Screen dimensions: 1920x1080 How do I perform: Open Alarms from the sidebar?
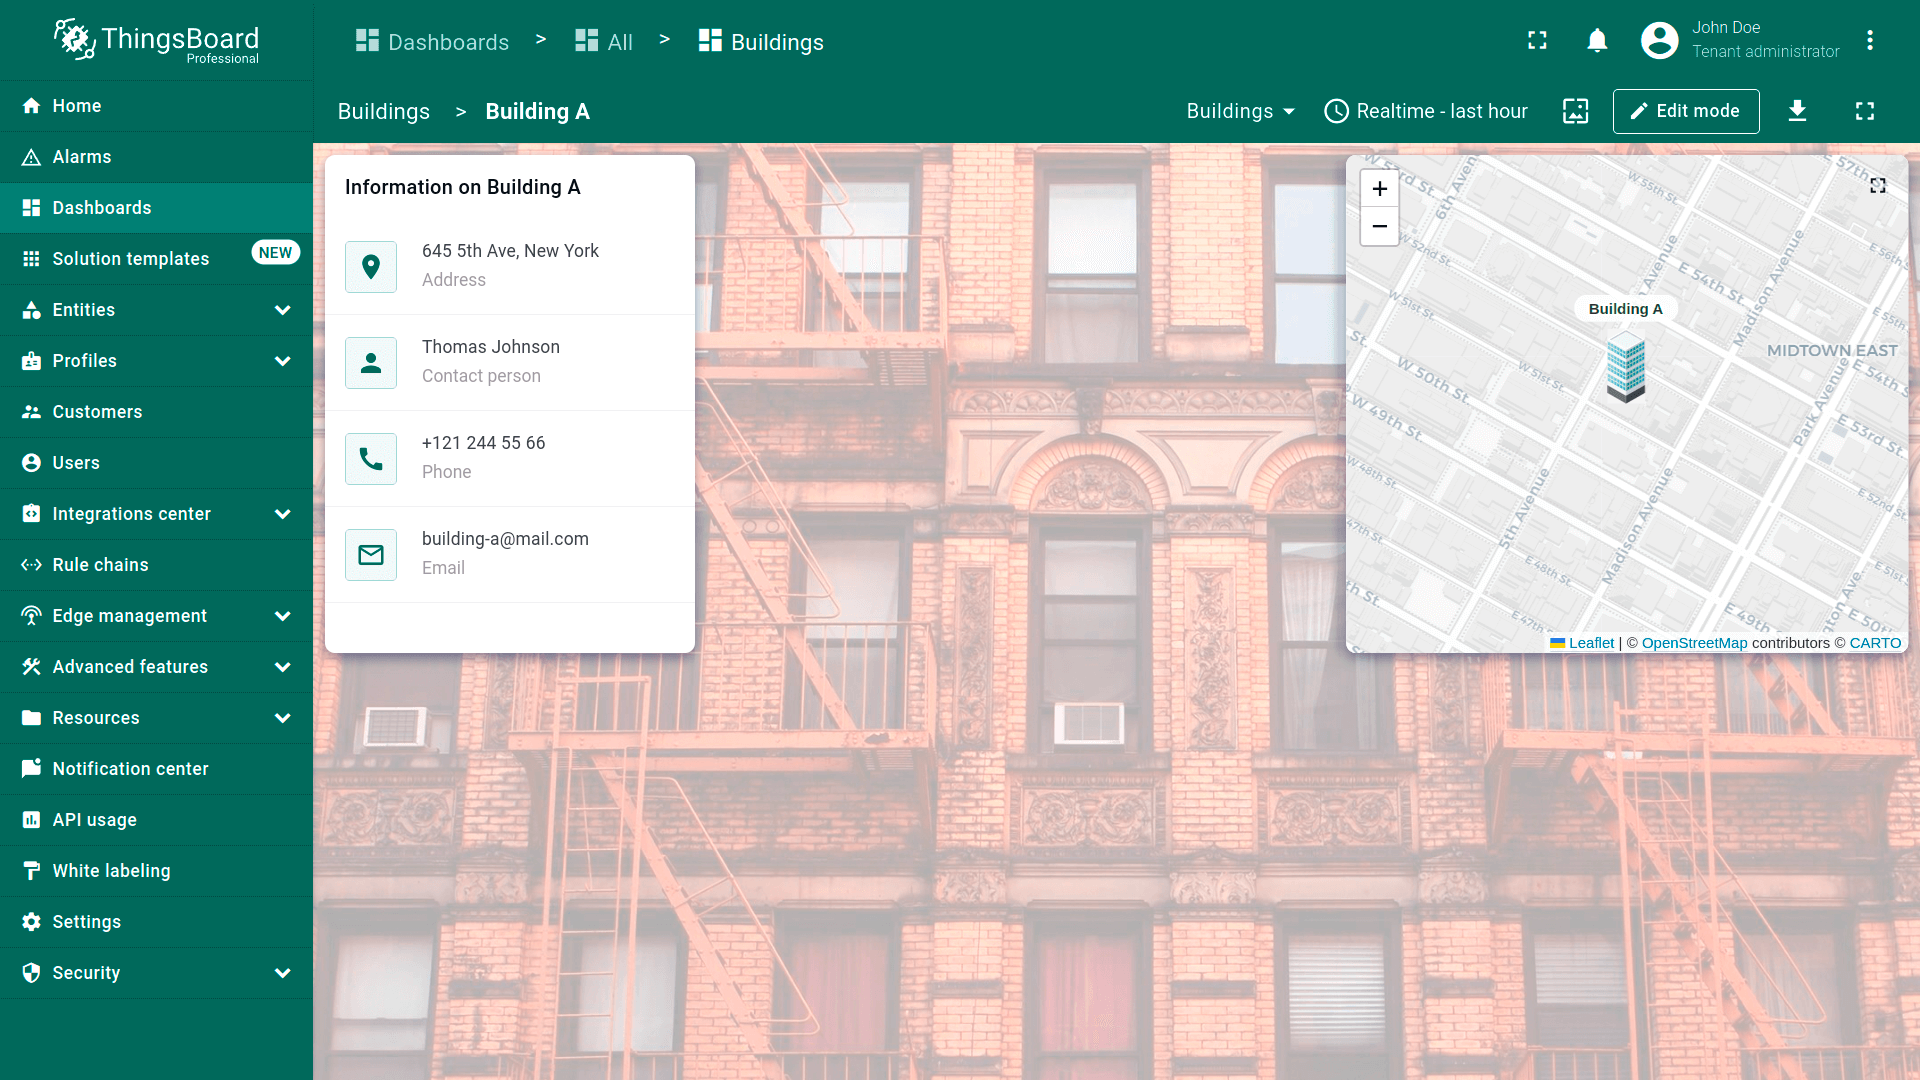point(82,157)
